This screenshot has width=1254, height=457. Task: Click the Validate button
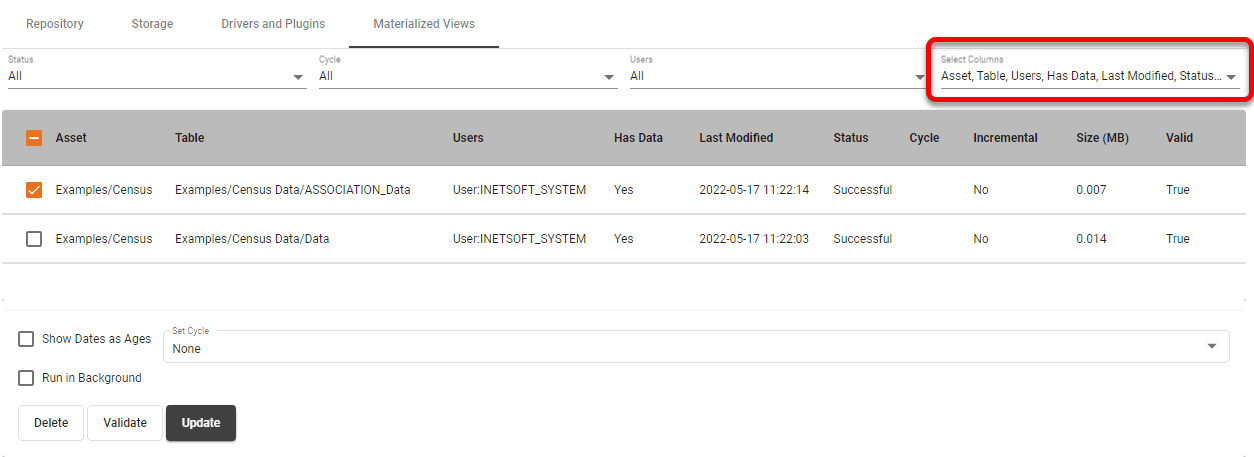point(125,423)
